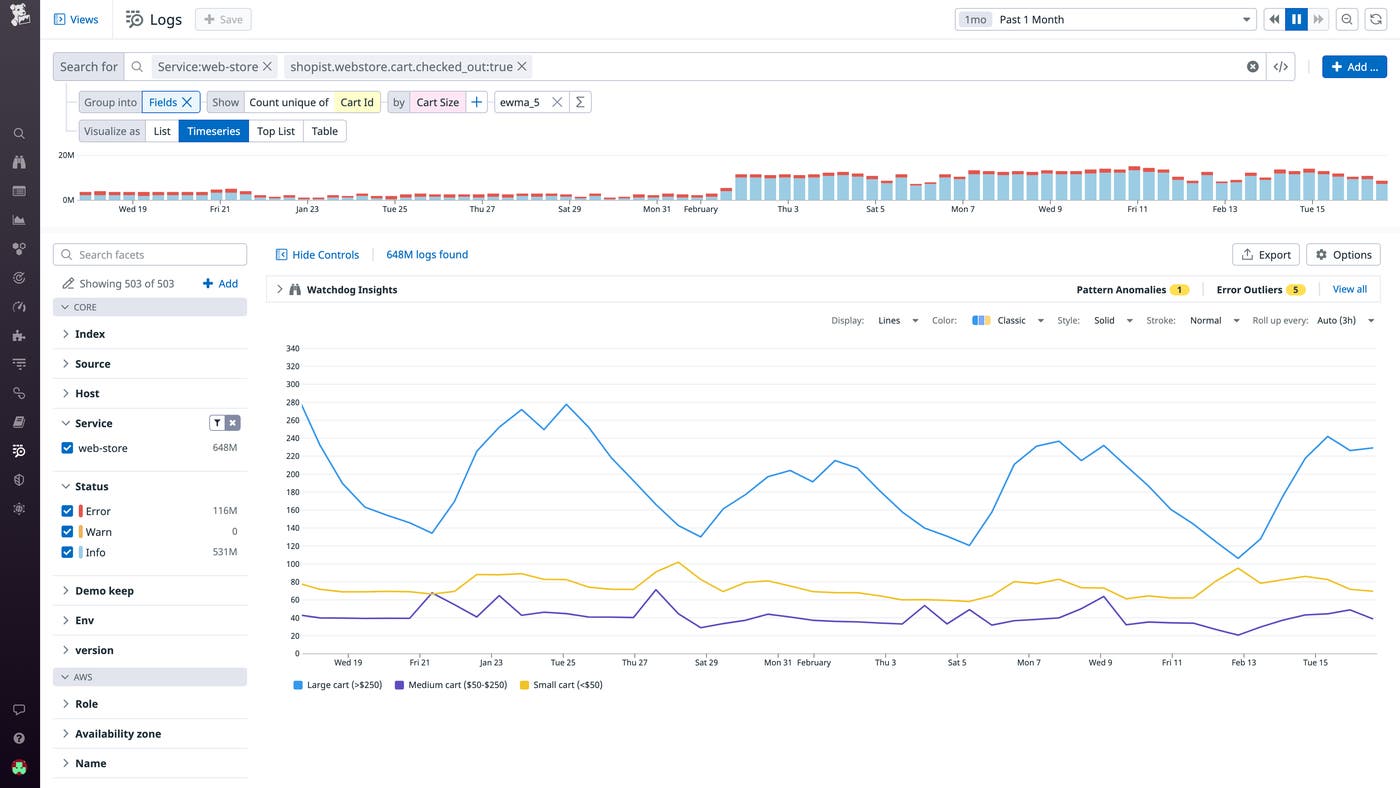This screenshot has width=1400, height=788.
Task: Refresh data using the circular arrows icon
Action: [1374, 19]
